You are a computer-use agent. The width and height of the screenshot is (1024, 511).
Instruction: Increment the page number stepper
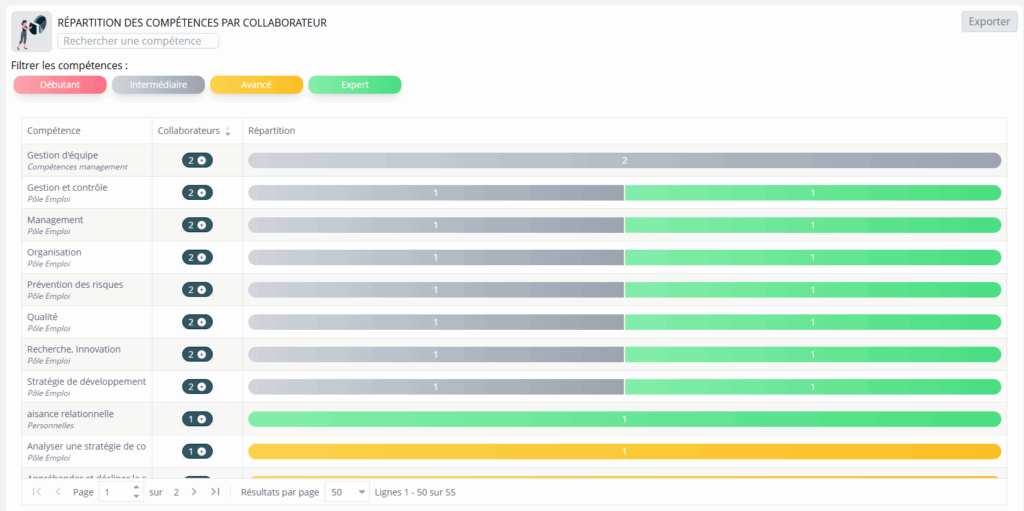click(136, 488)
